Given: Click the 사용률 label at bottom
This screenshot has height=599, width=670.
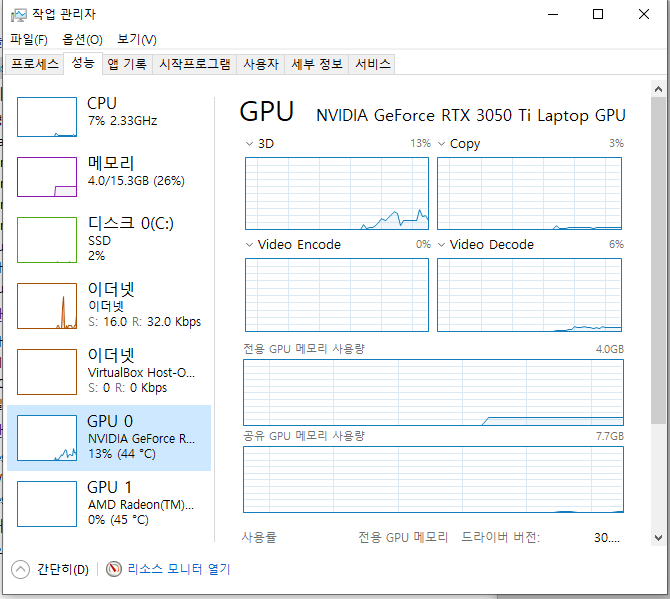Looking at the screenshot, I should tap(259, 537).
